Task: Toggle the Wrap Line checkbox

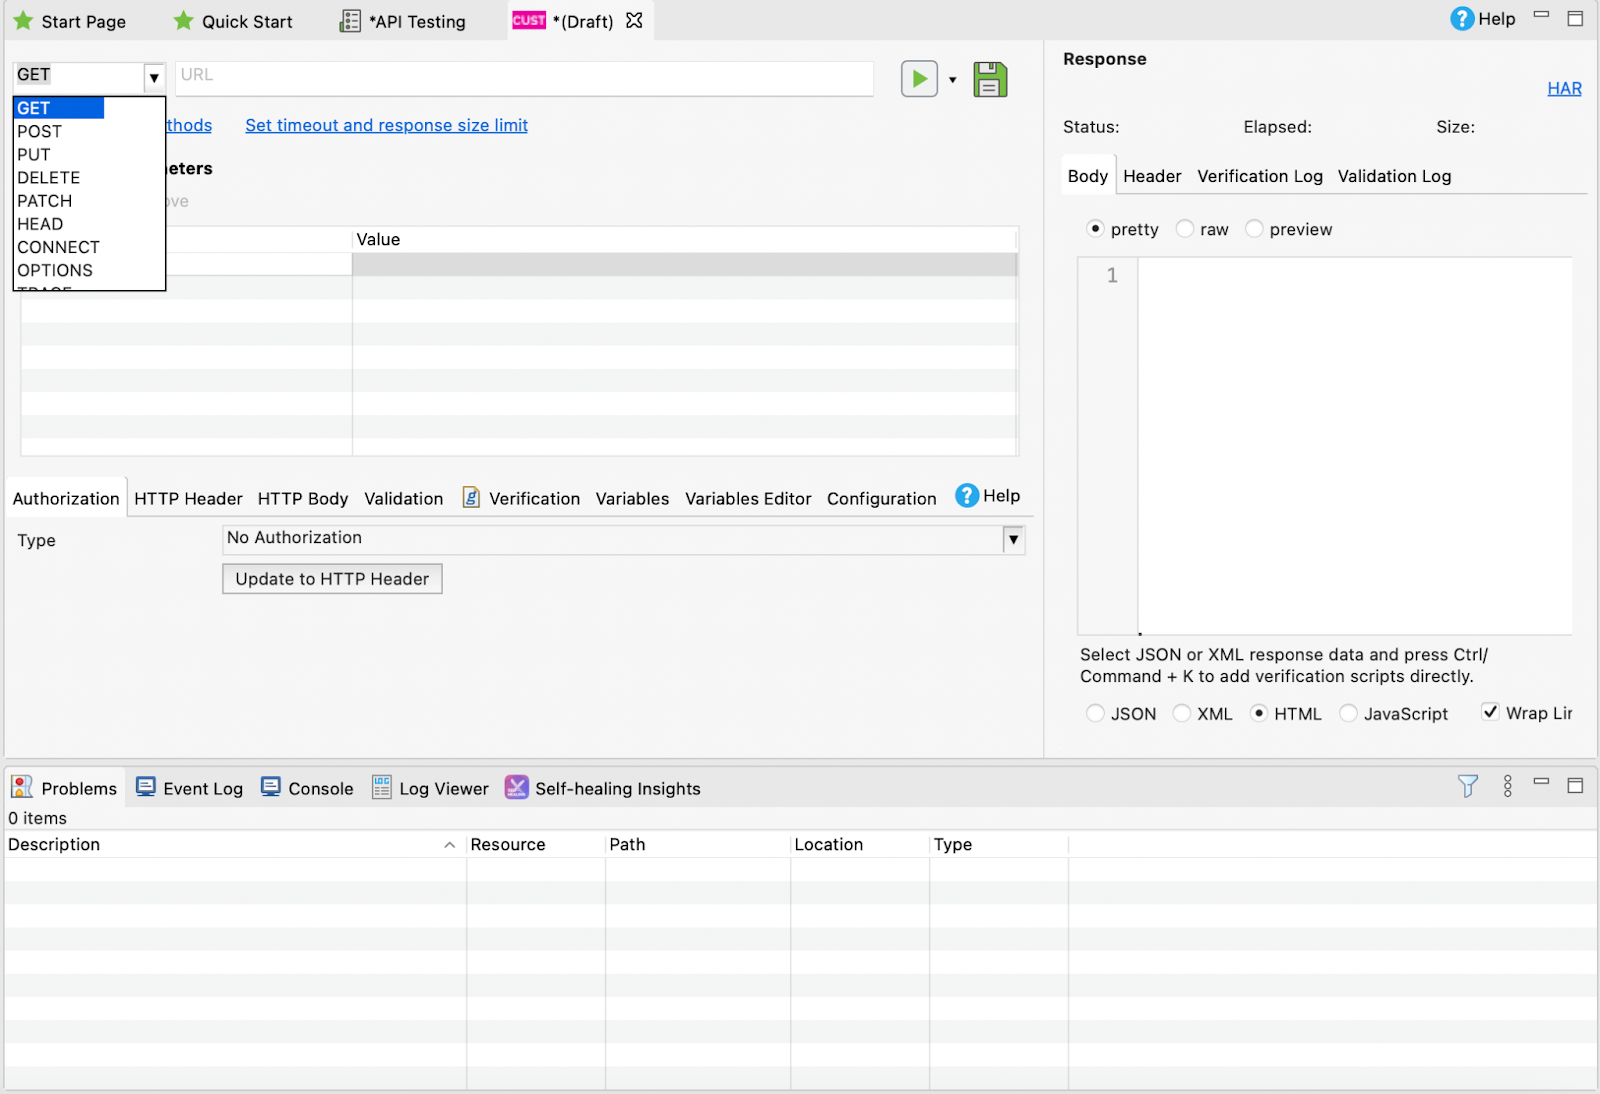Action: coord(1490,712)
